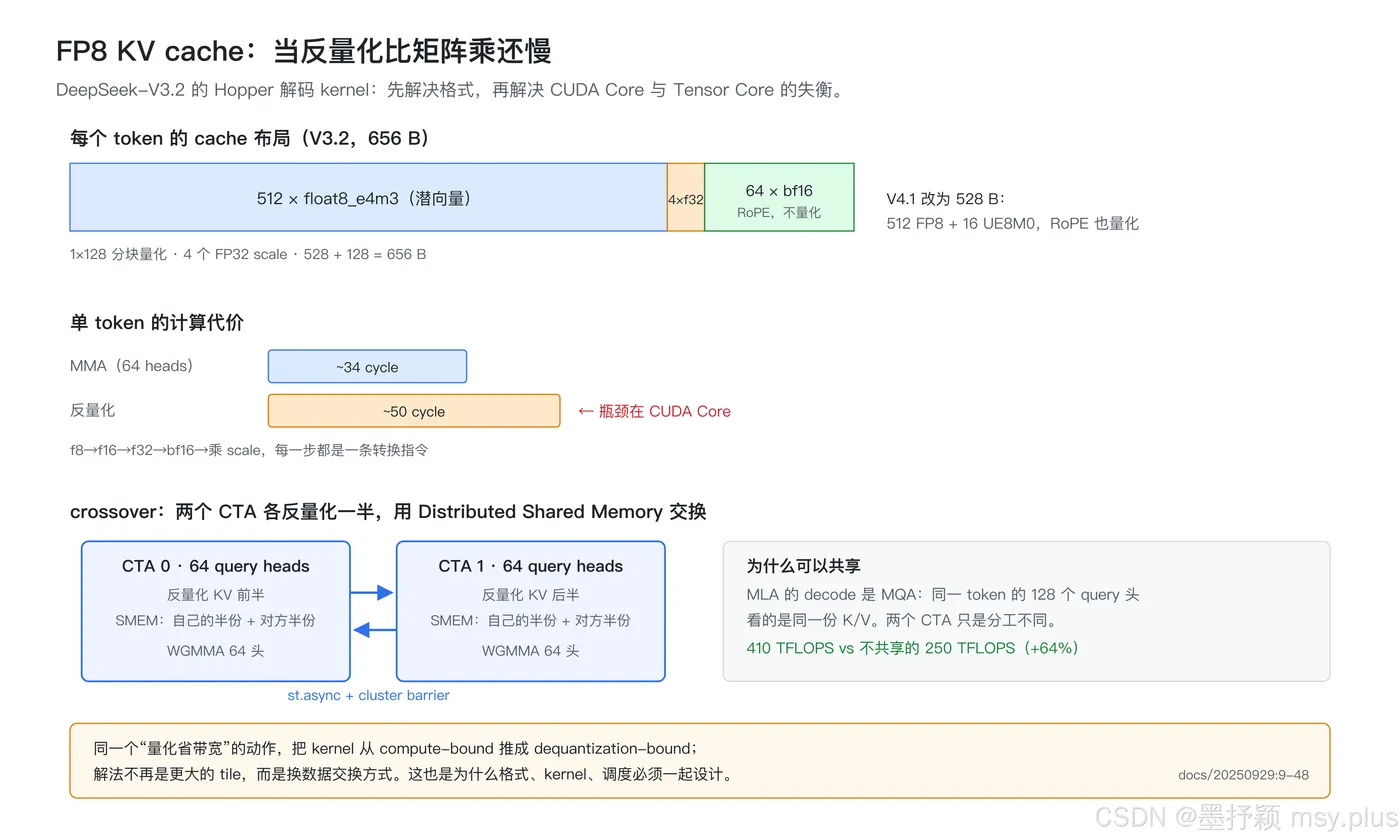Select the green "410 TFLOPS vs 不共享的 250 TFLOPS" line
Image resolution: width=1400 pixels, height=840 pixels.
click(x=913, y=647)
